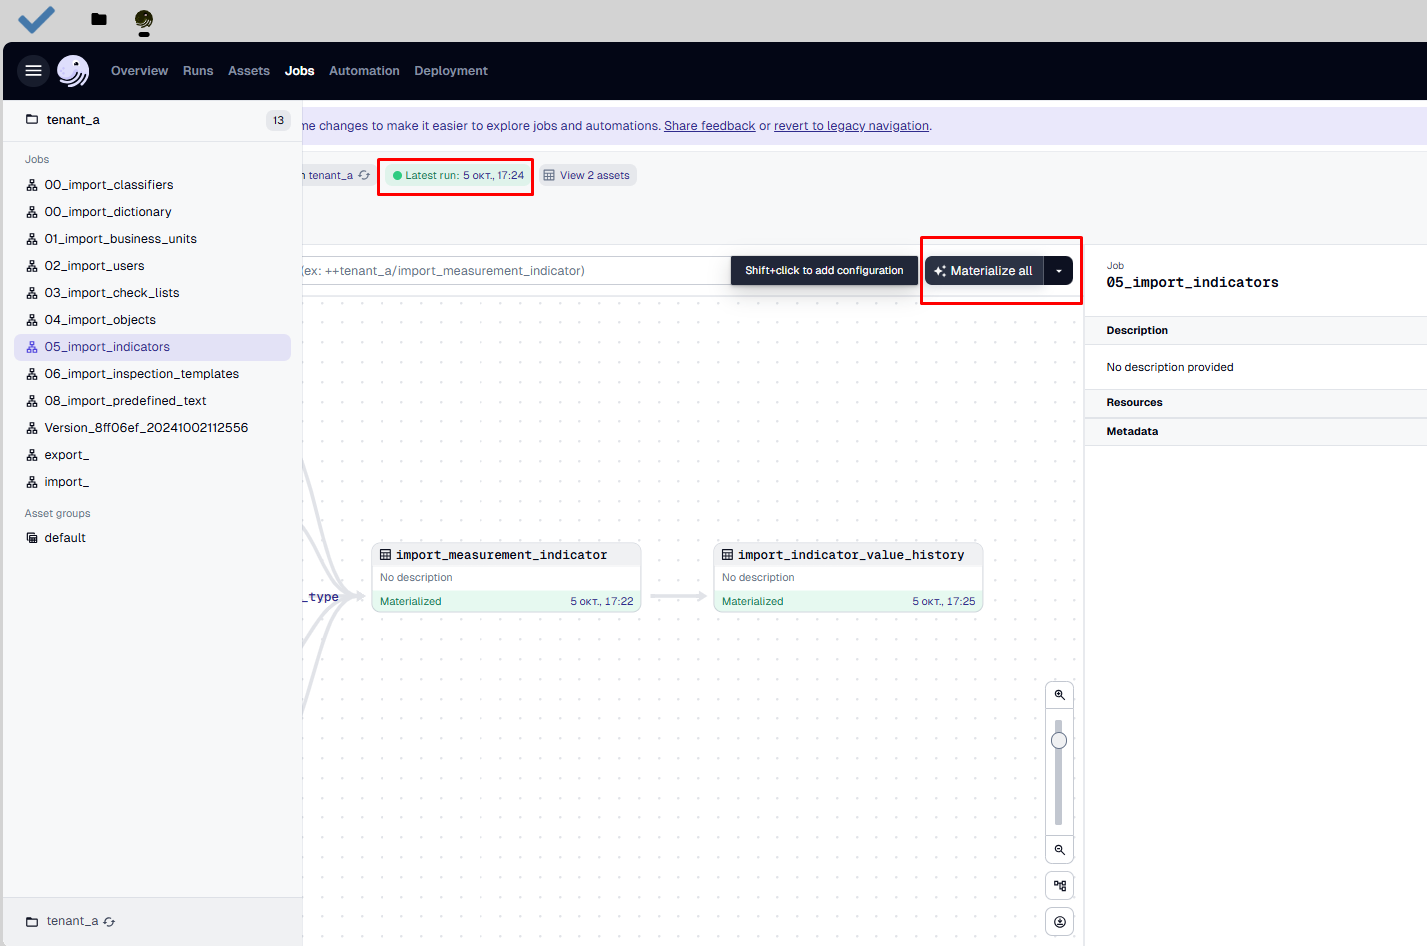Collapse the Description section header

point(1137,331)
